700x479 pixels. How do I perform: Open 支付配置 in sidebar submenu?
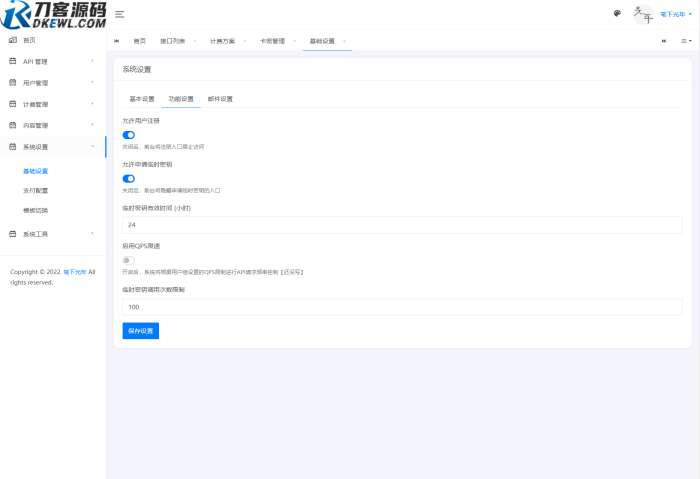tap(35, 191)
